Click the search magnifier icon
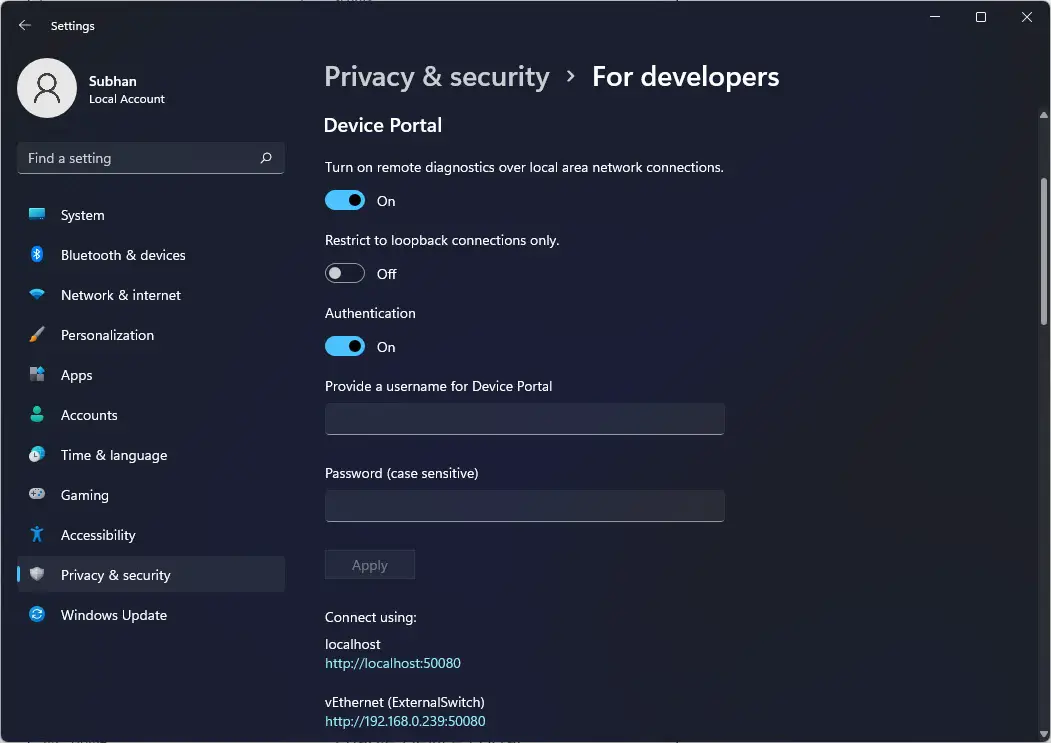This screenshot has height=743, width=1051. [x=266, y=158]
